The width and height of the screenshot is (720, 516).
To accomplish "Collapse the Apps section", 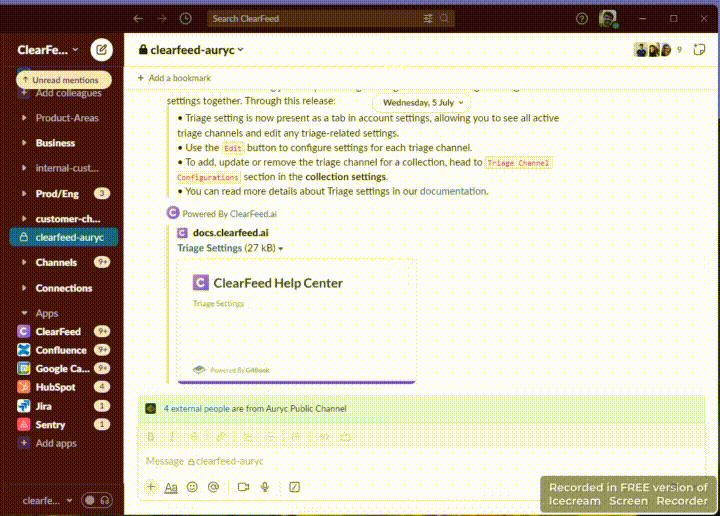I will pyautogui.click(x=24, y=313).
